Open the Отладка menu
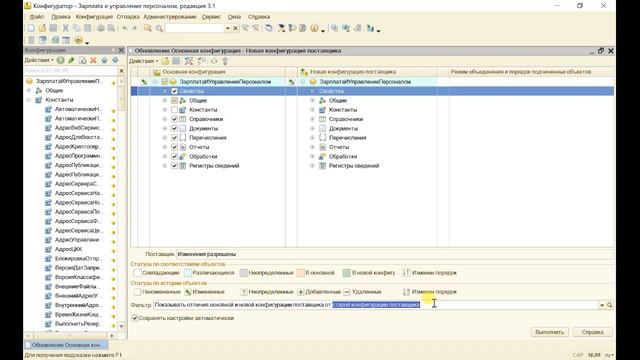 pyautogui.click(x=128, y=17)
